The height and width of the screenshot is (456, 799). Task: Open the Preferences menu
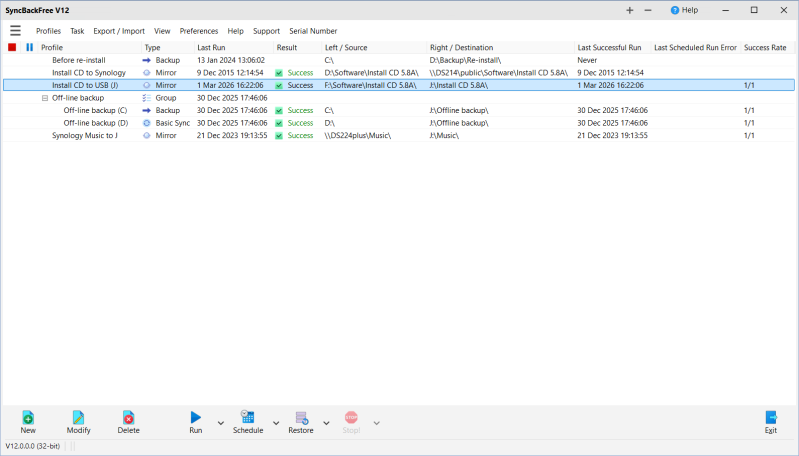click(x=199, y=31)
